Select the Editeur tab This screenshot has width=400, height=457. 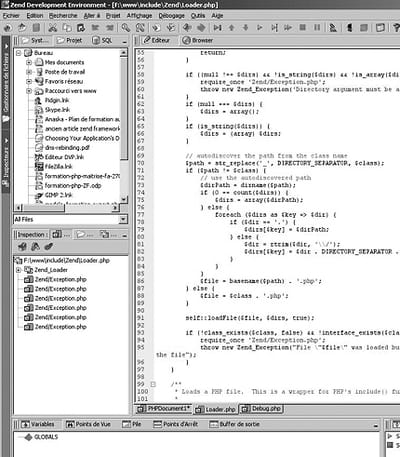pos(157,40)
